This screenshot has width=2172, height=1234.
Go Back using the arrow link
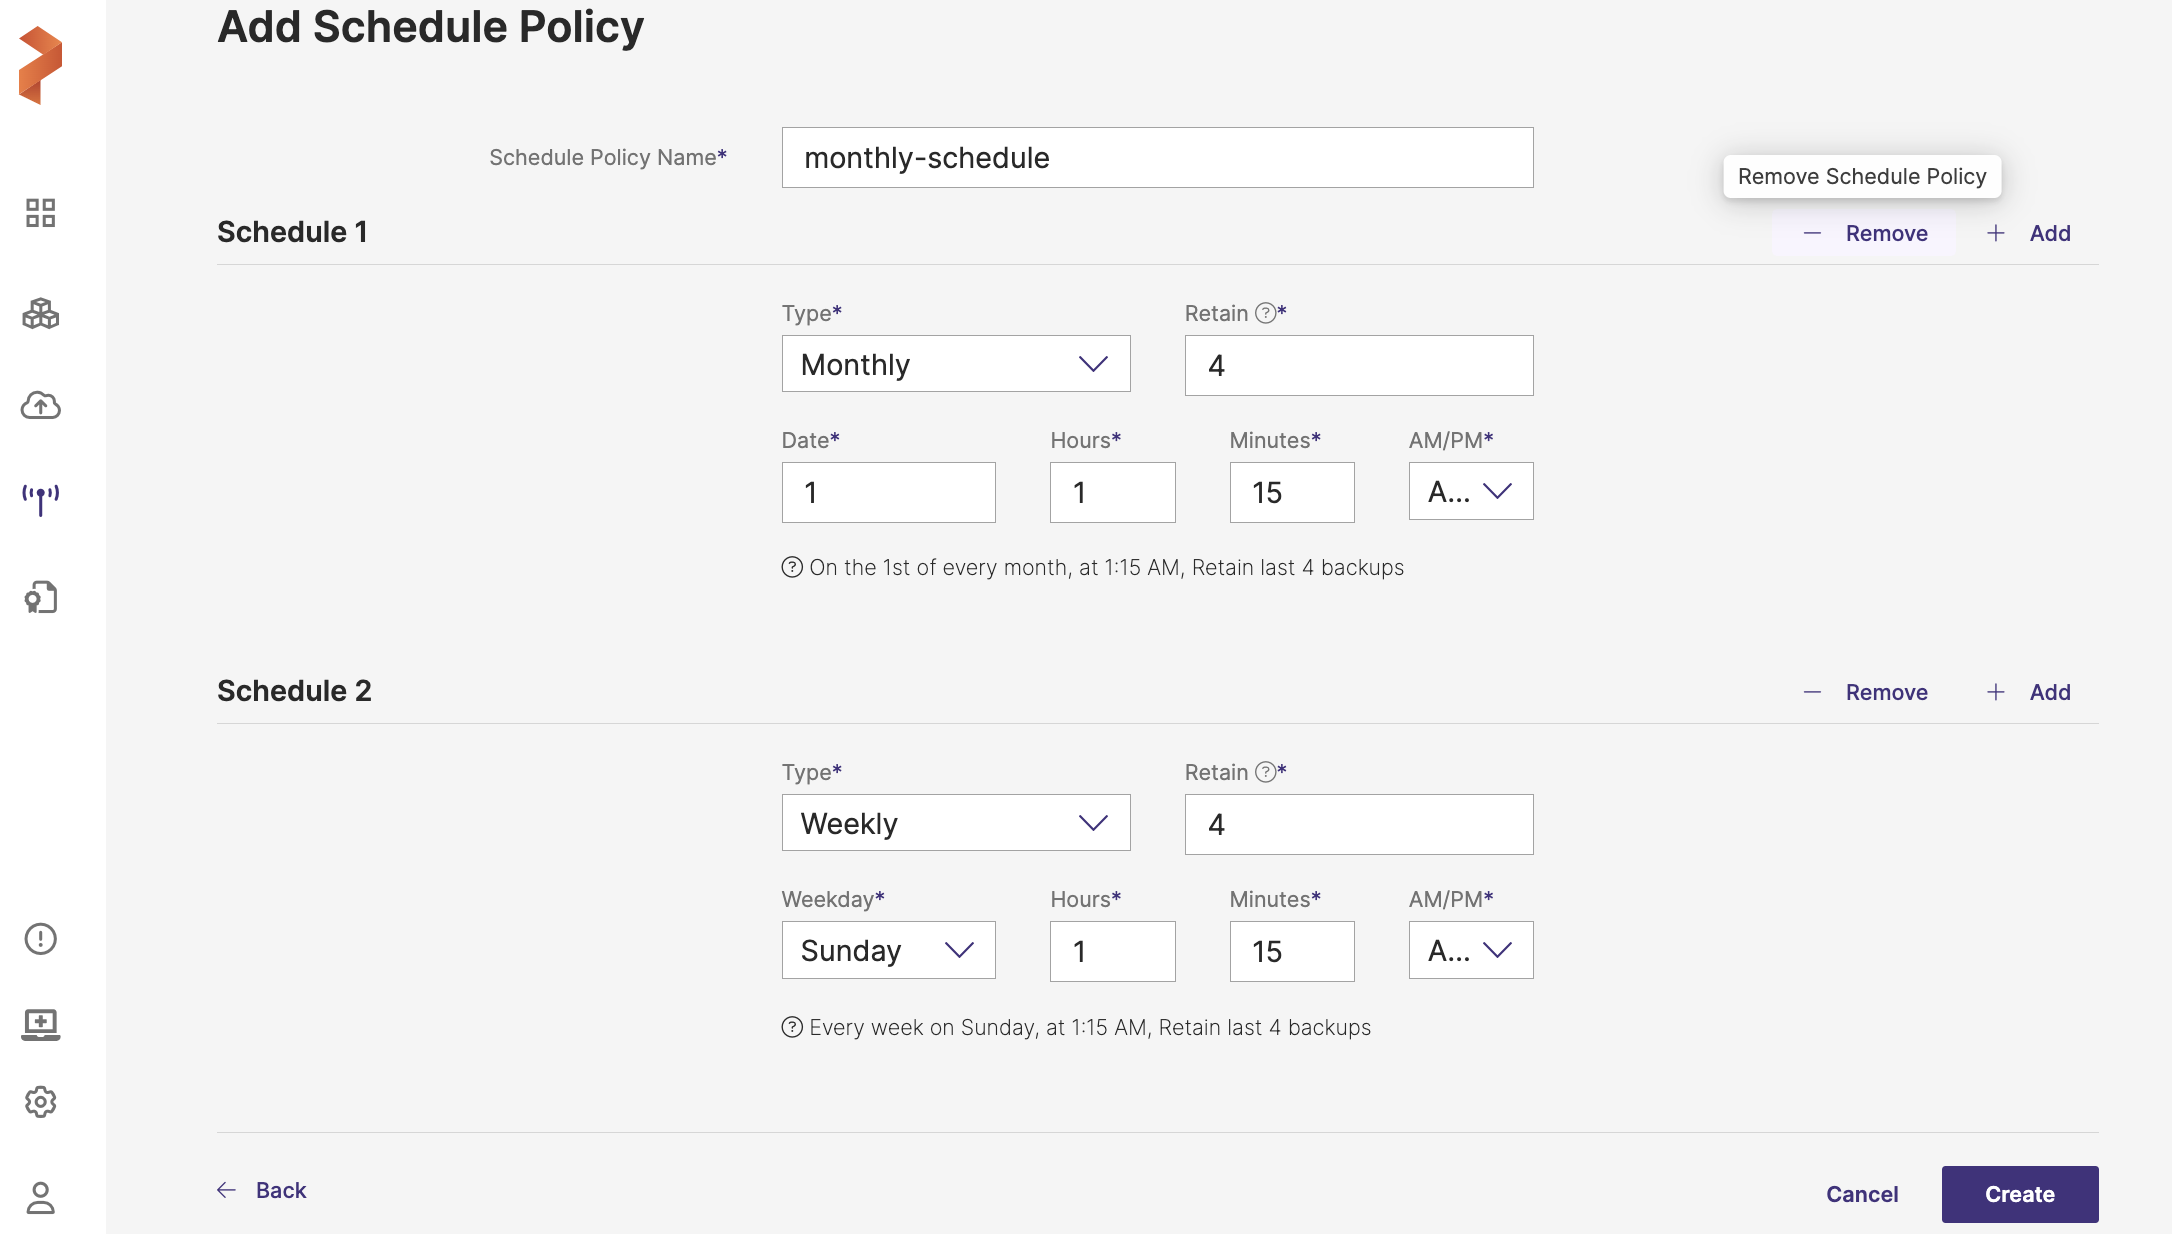click(262, 1190)
